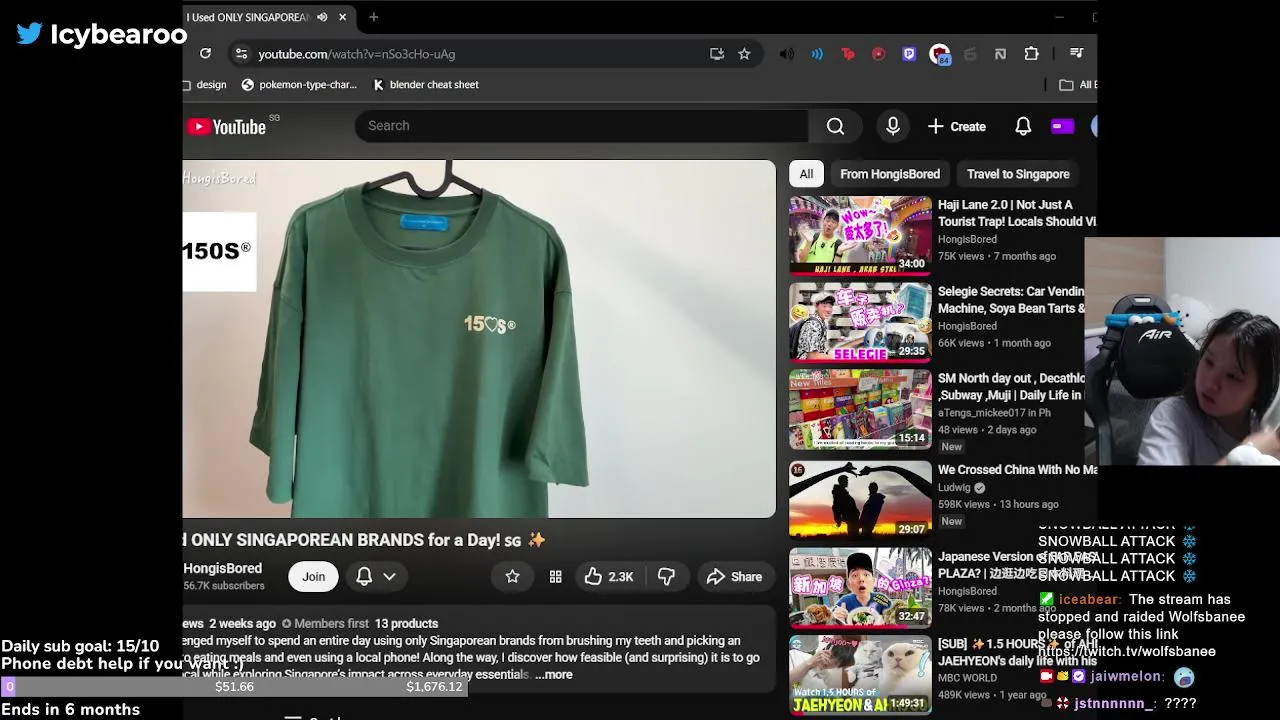Focus the YouTube Search field
The height and width of the screenshot is (720, 1280).
(581, 125)
